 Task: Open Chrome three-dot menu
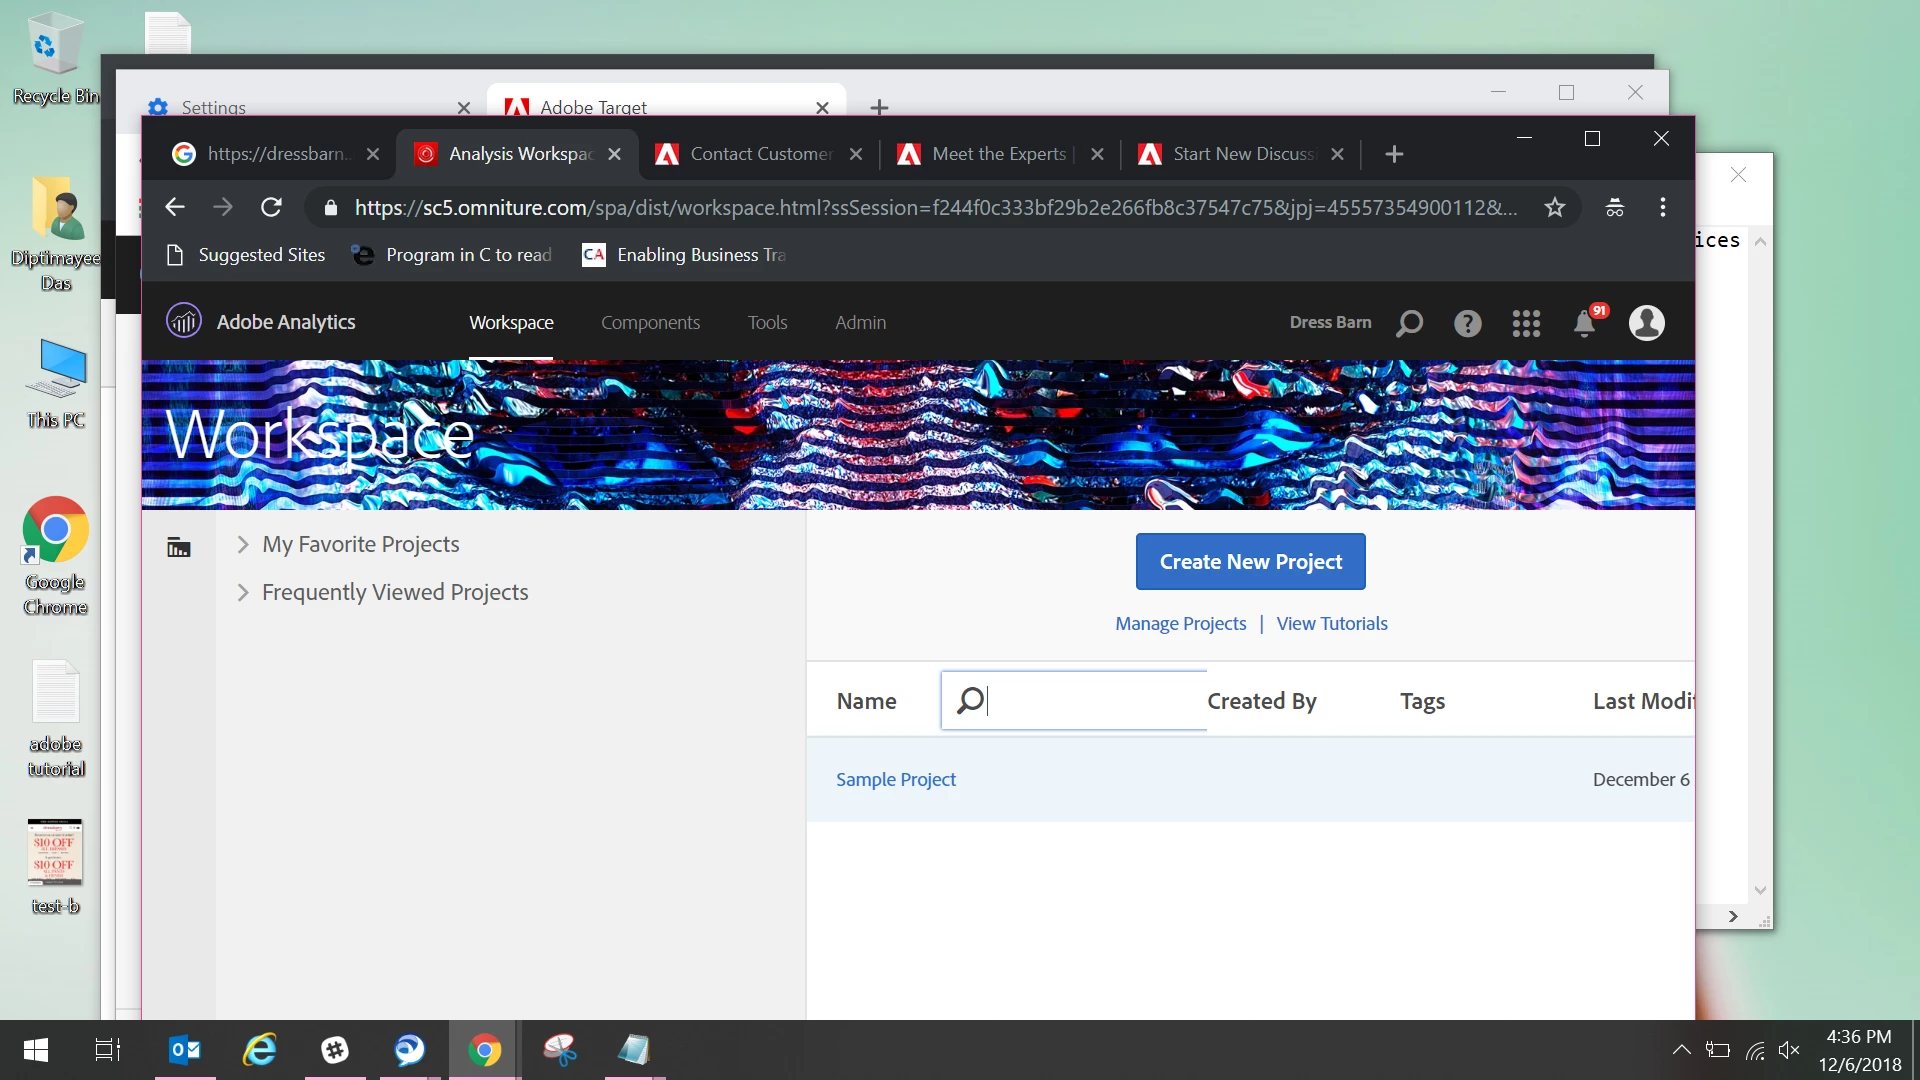(1663, 207)
